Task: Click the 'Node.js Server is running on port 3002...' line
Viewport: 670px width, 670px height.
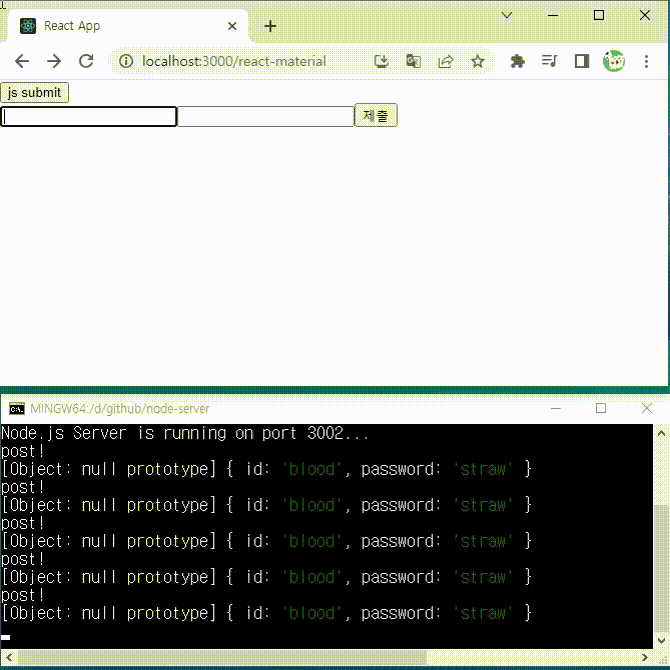Action: [x=185, y=433]
